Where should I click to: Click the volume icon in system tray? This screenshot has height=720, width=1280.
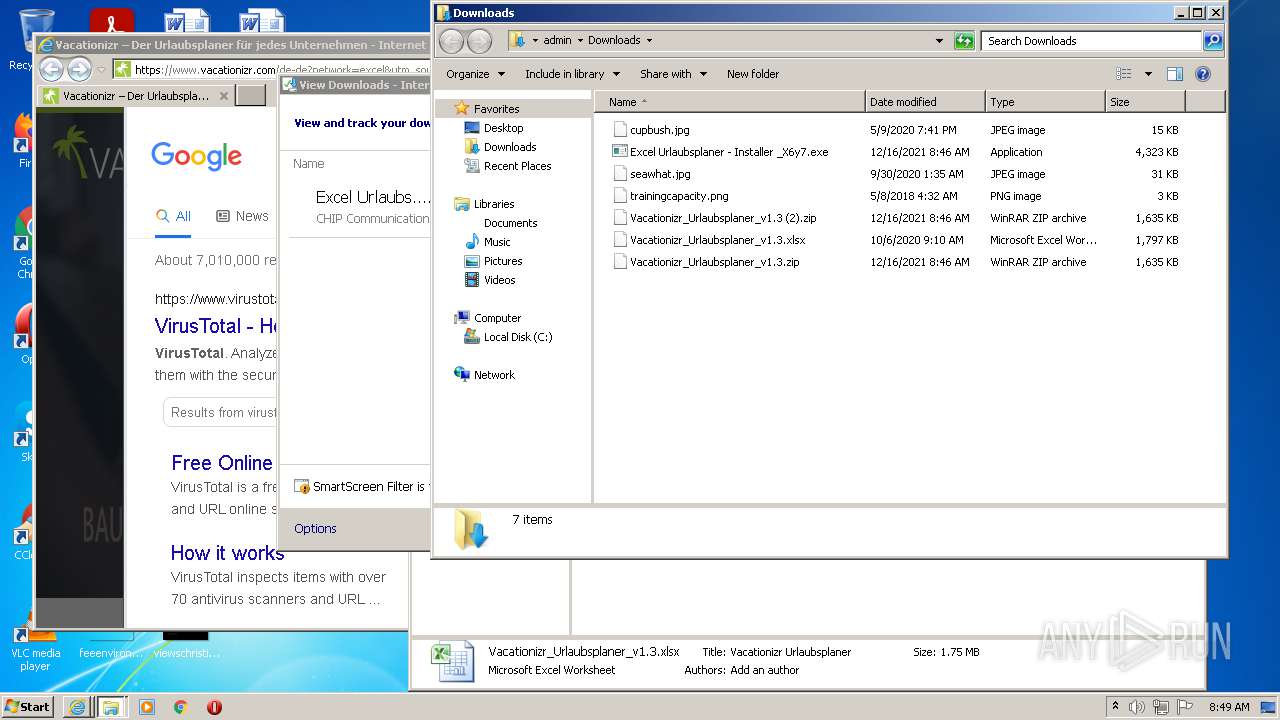1138,707
